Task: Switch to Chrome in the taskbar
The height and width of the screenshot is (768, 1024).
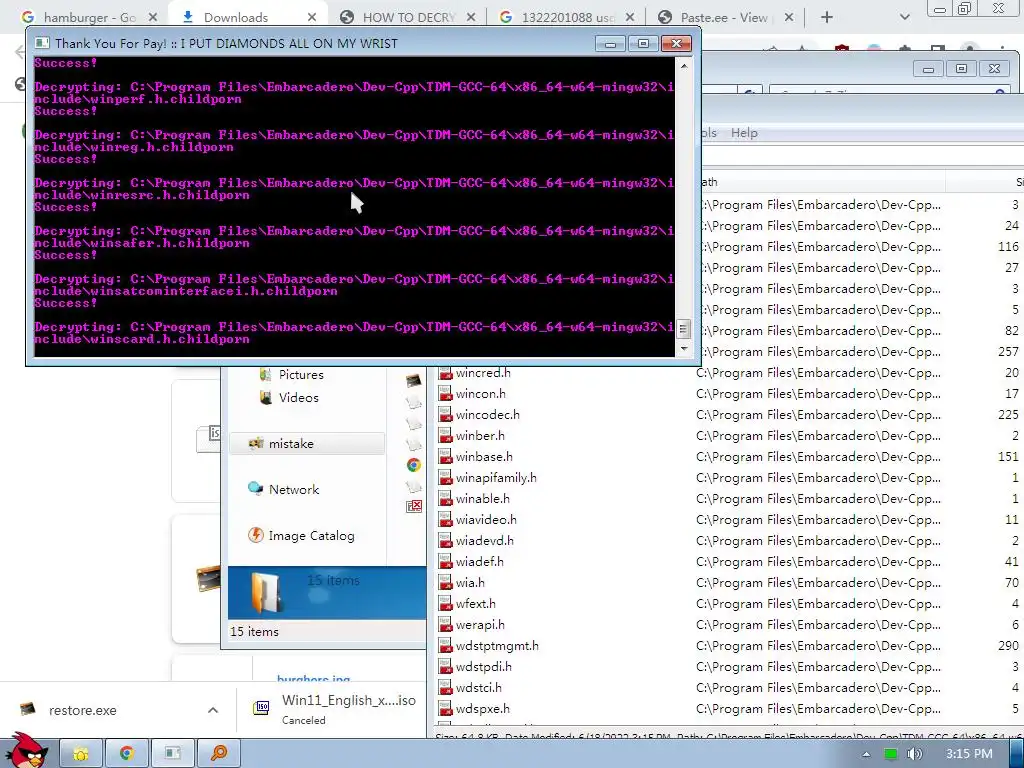Action: click(127, 754)
